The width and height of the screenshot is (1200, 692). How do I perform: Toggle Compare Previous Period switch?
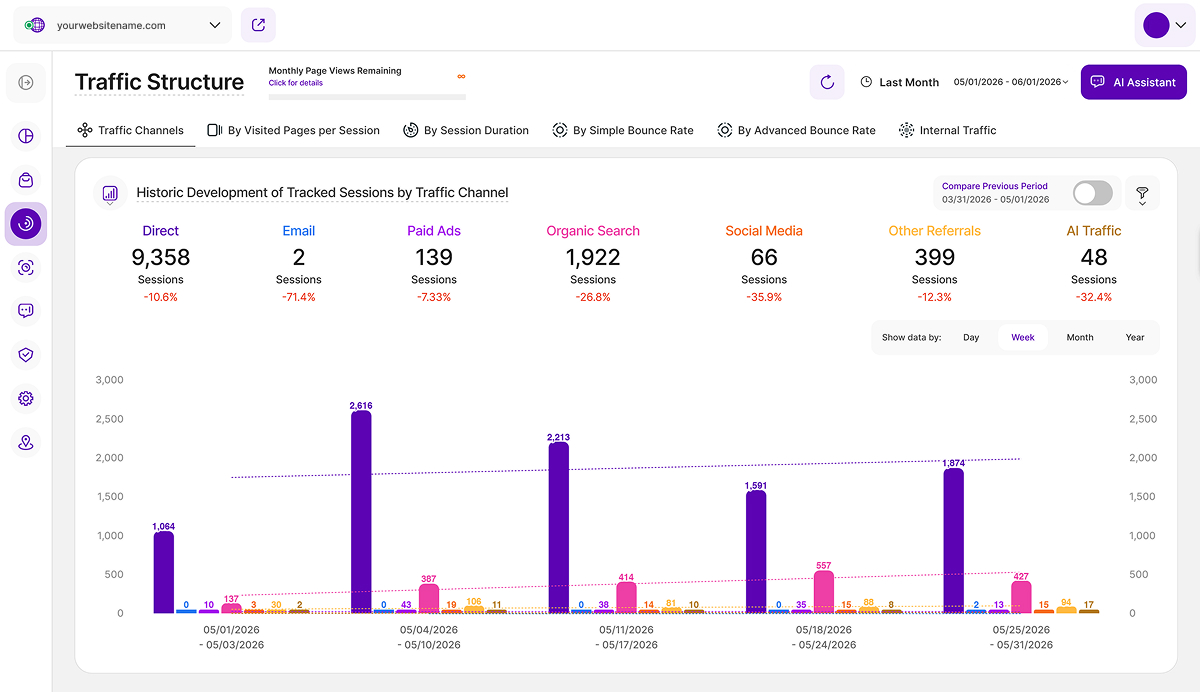click(1092, 193)
